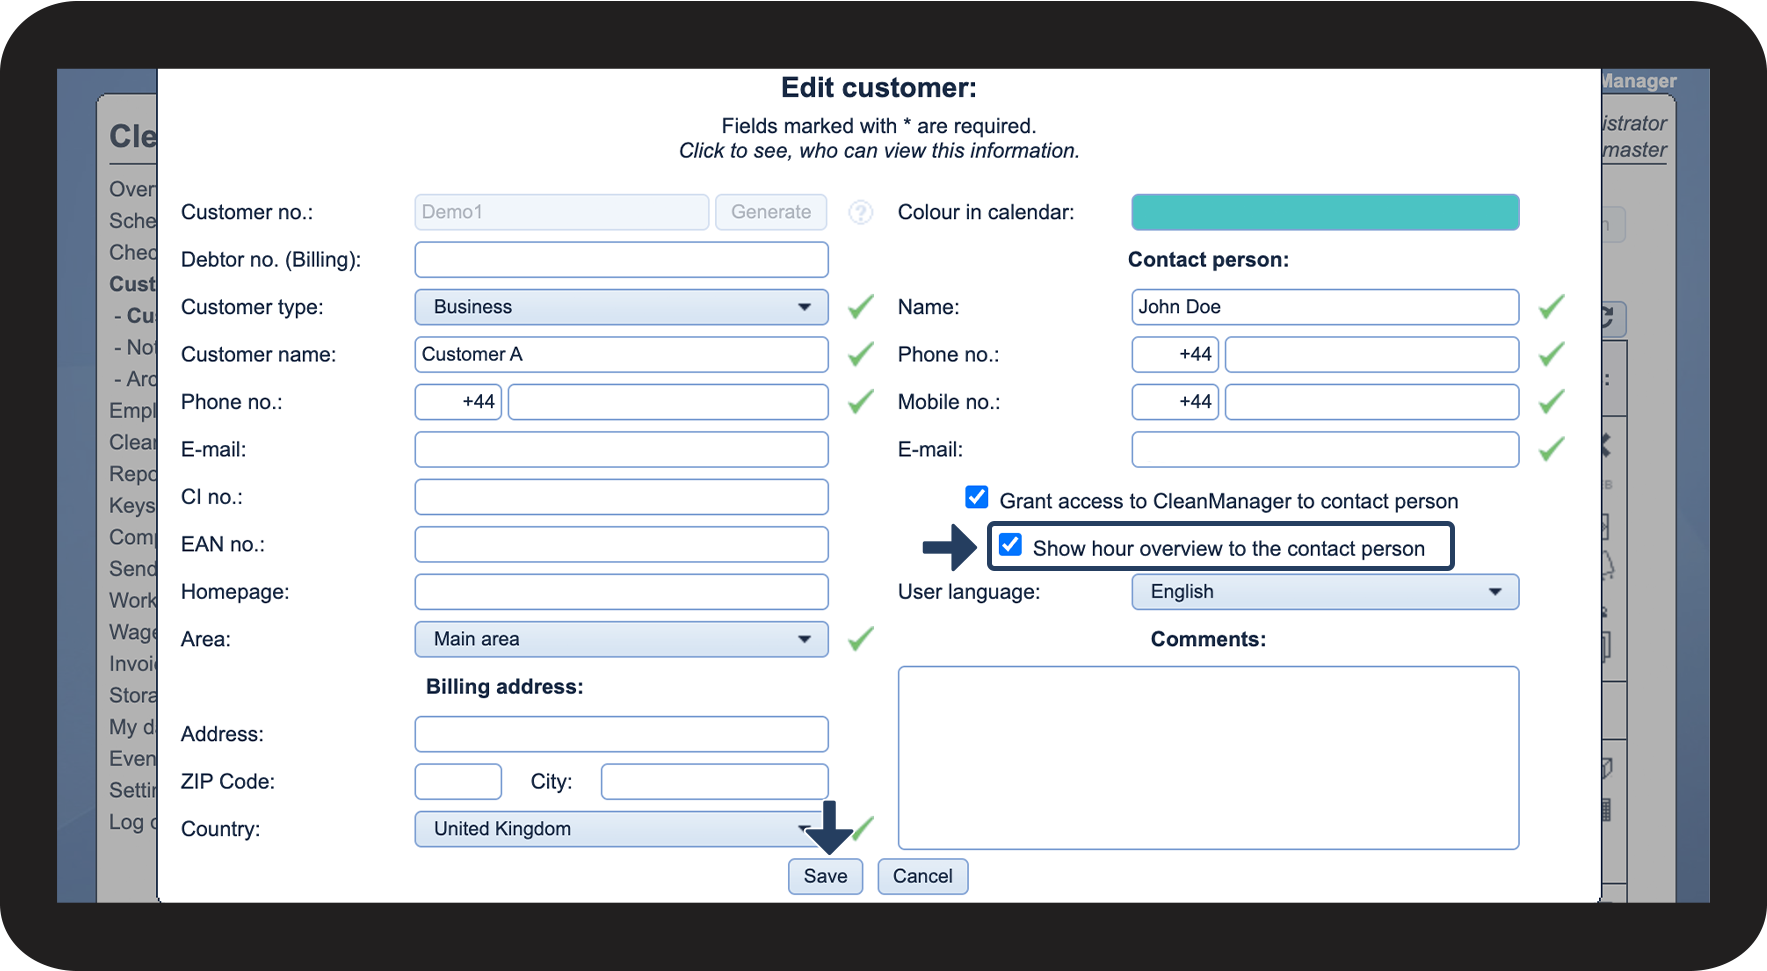
Task: Save the customer changes
Action: pos(825,877)
